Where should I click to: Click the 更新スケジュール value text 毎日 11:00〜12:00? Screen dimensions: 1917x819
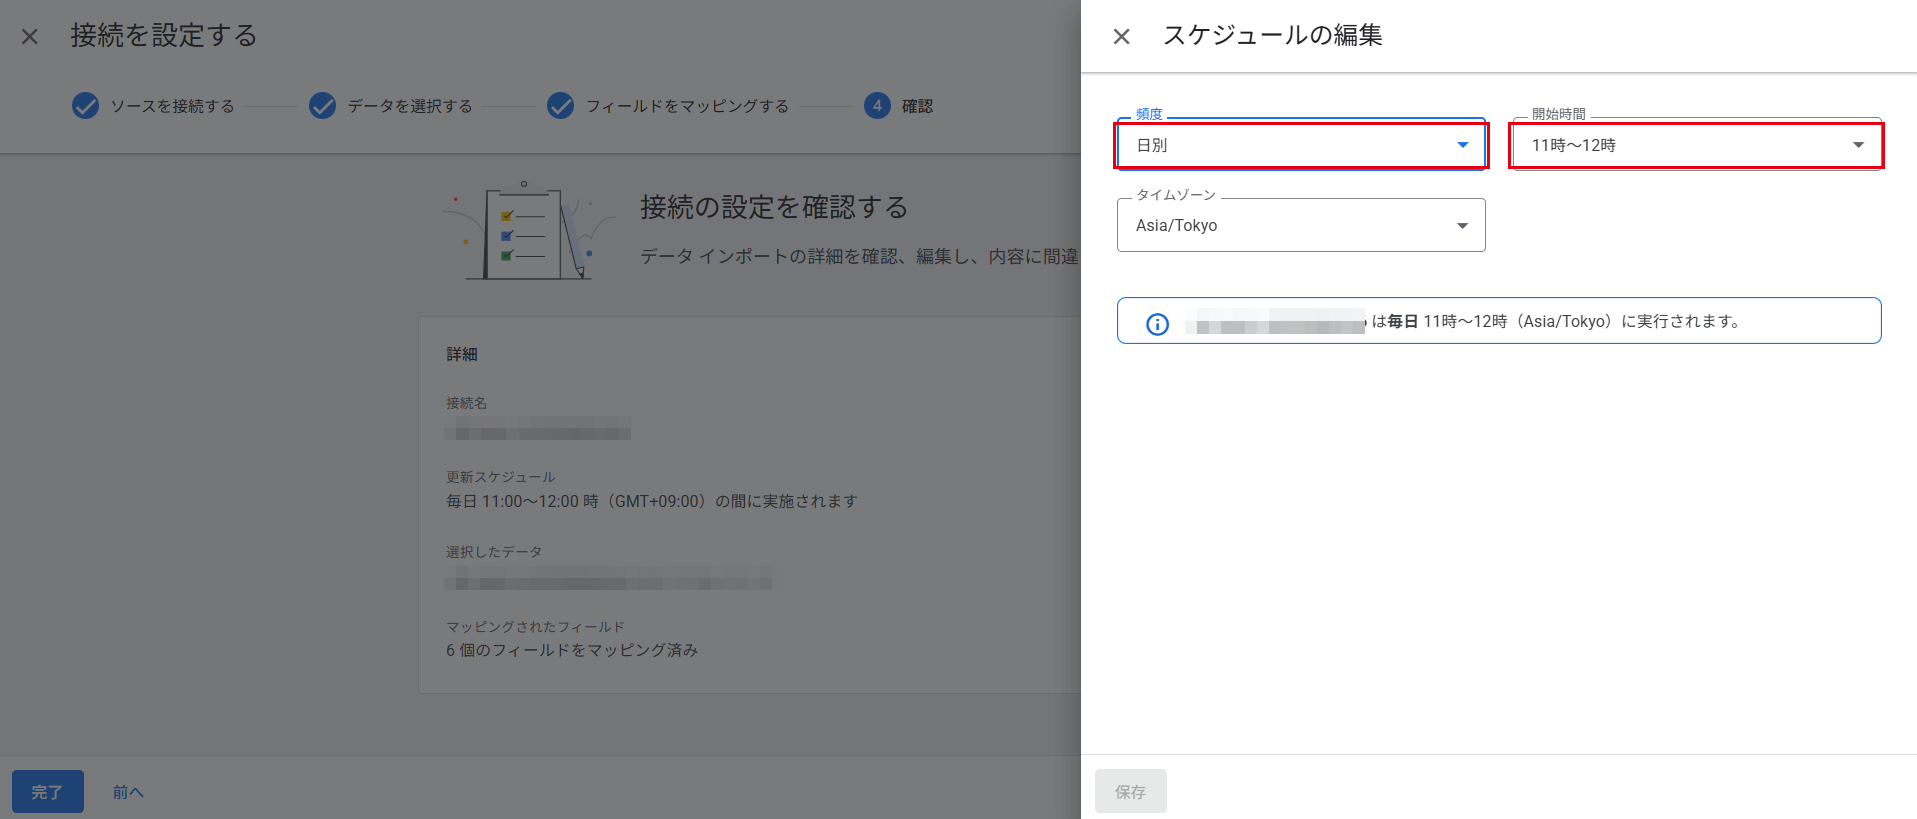652,501
